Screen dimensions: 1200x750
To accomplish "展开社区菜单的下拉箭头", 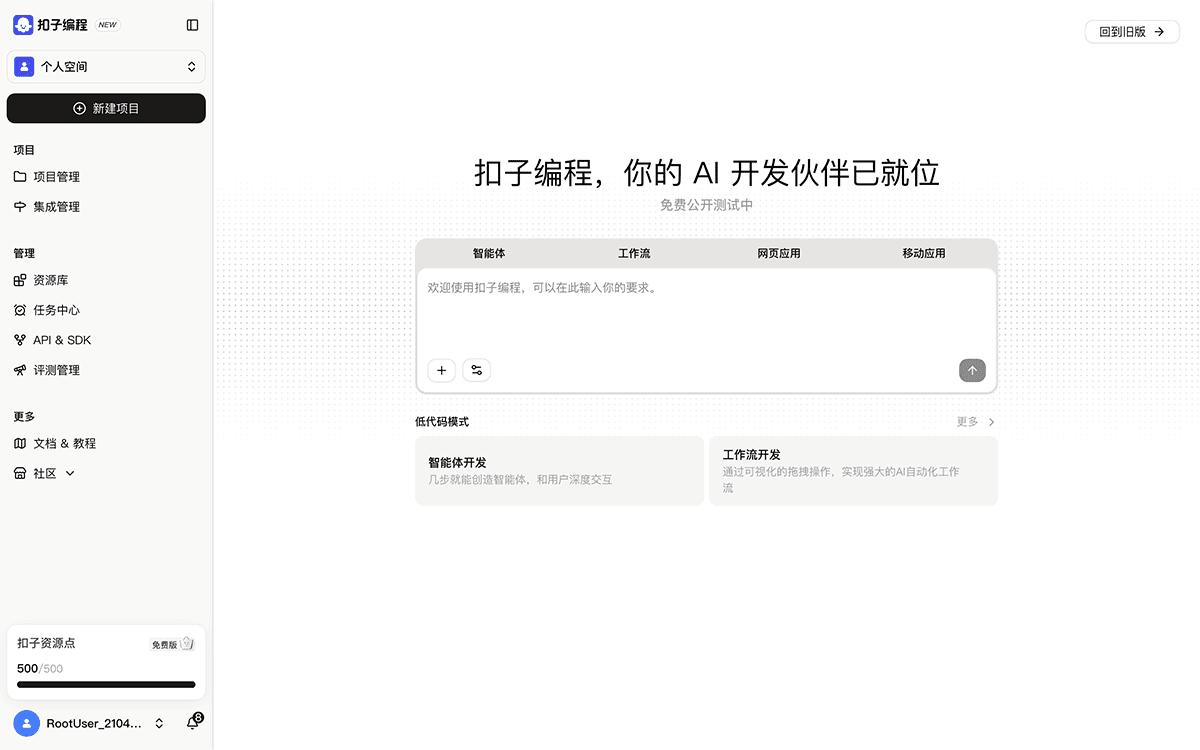I will pos(68,472).
